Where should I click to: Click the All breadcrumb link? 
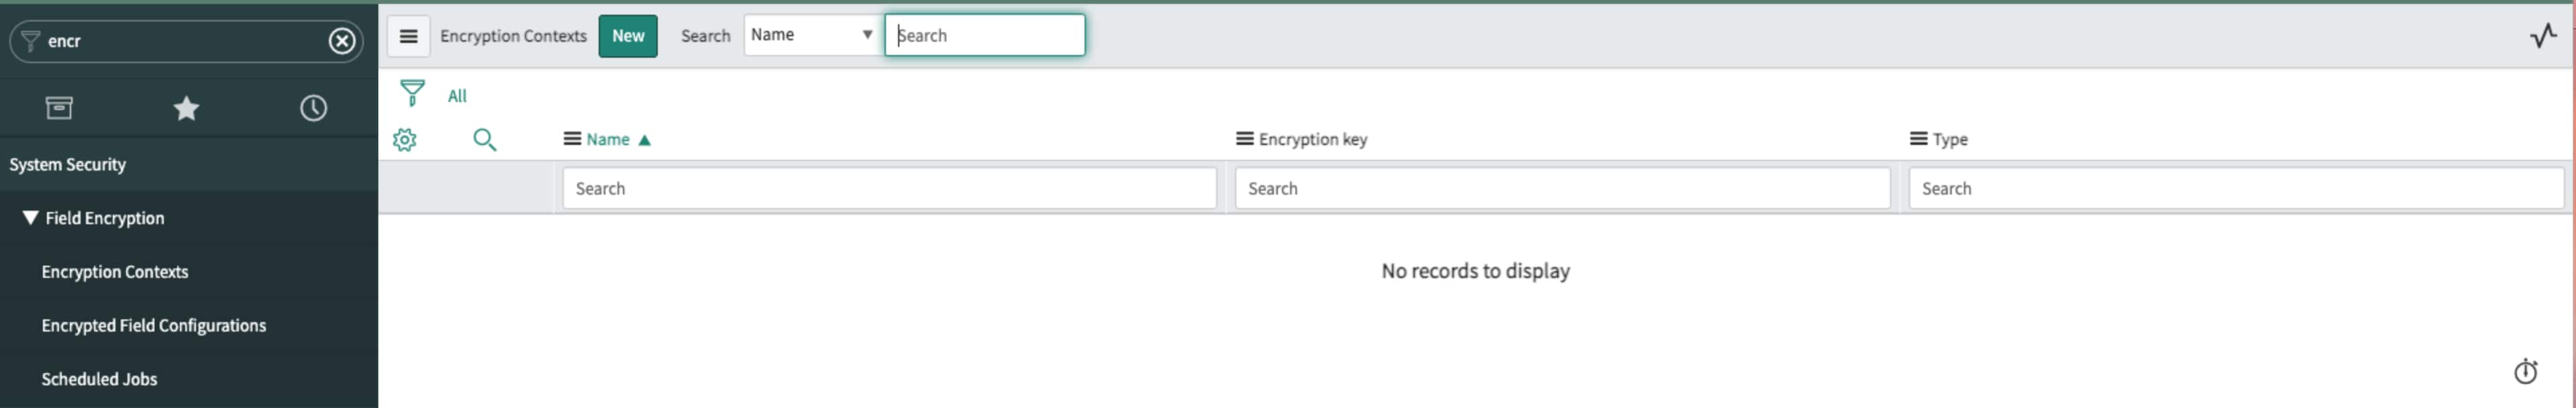[457, 95]
